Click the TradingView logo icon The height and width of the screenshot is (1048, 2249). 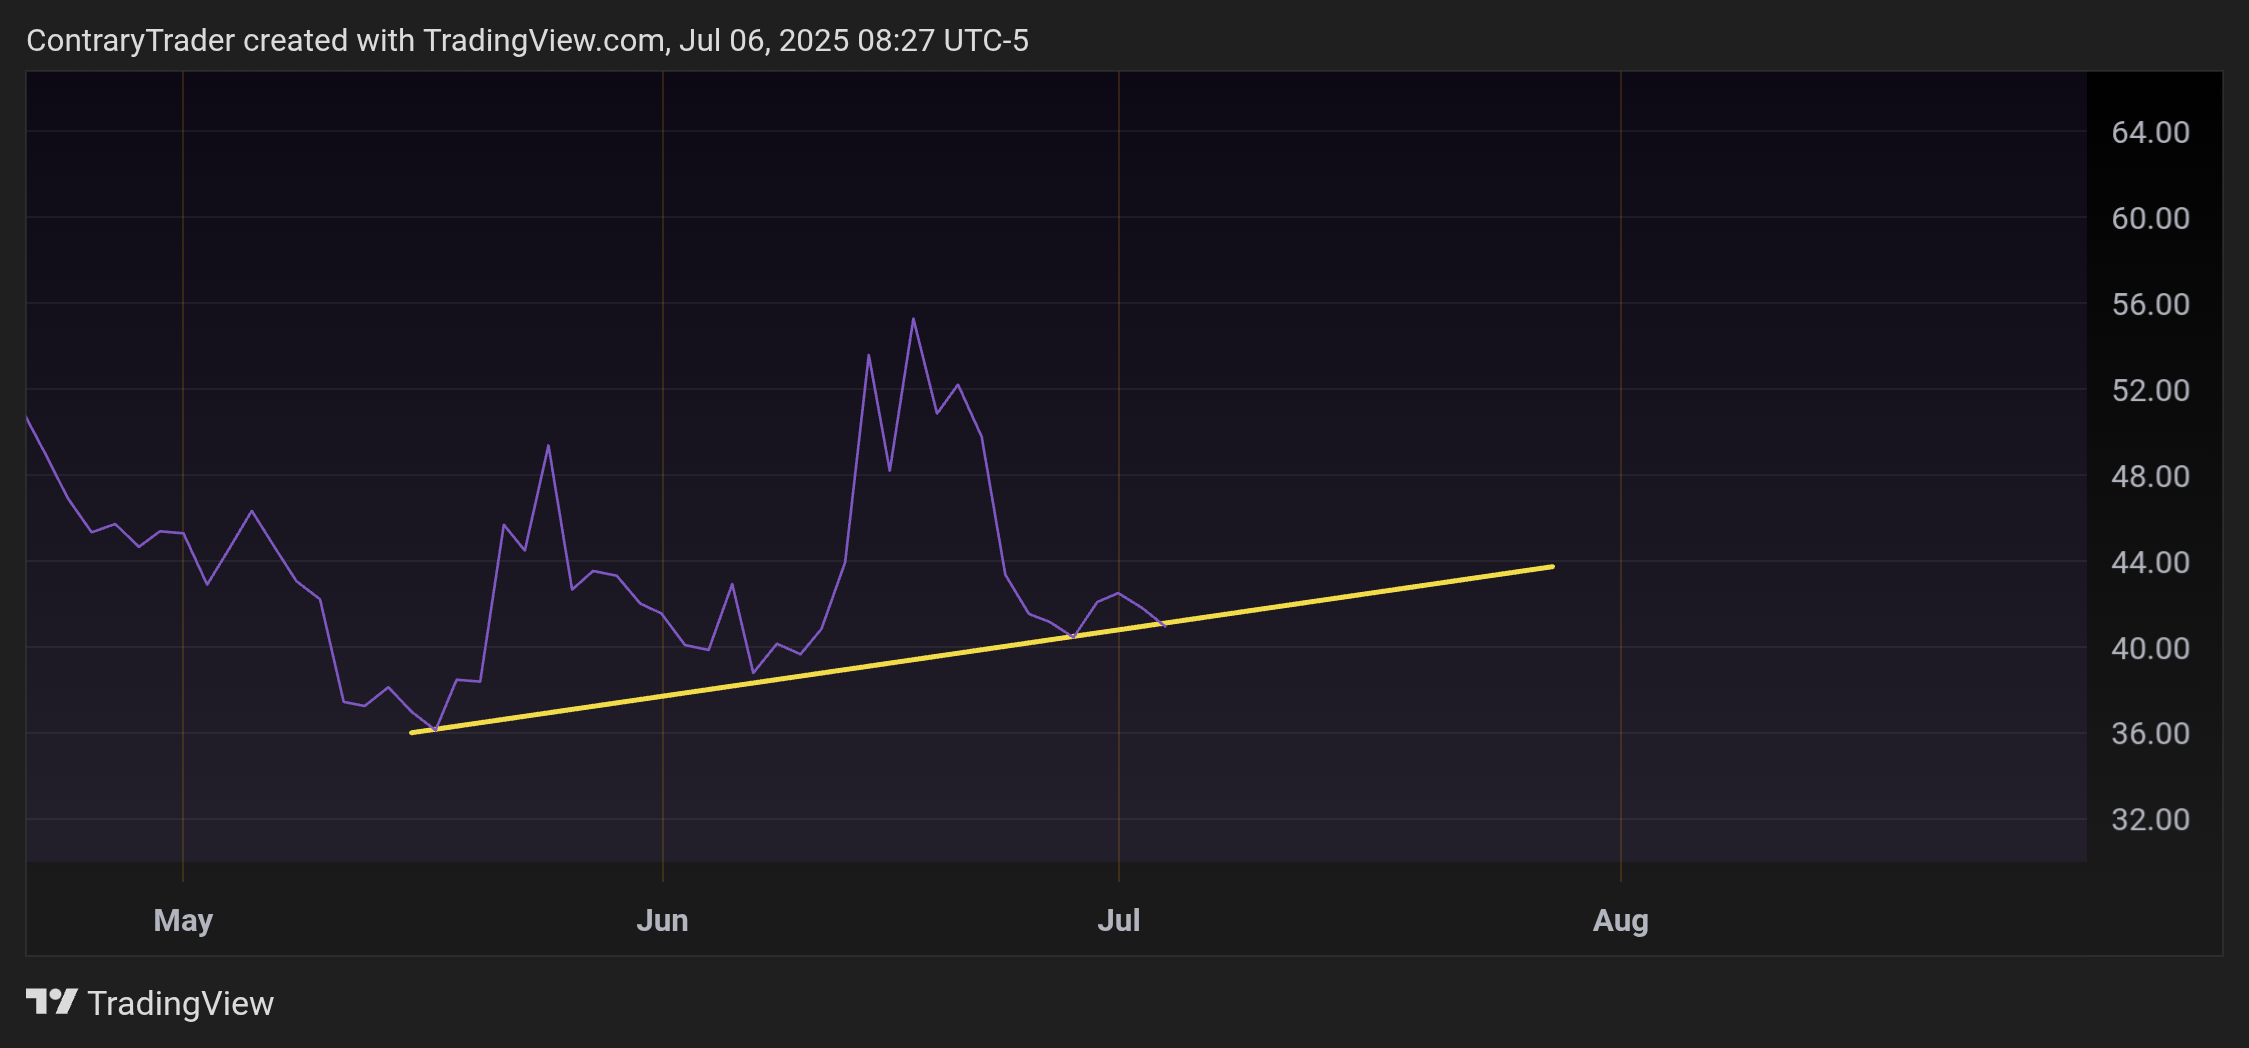tap(52, 1002)
